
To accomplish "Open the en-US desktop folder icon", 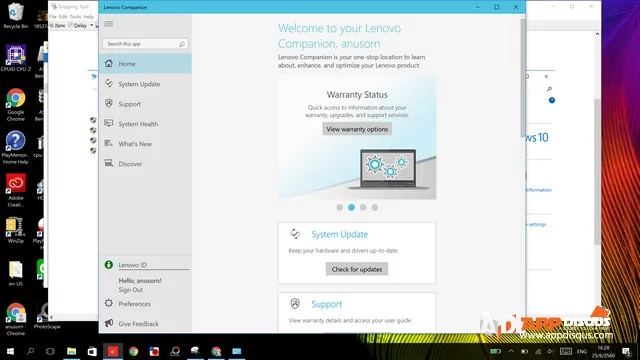I will tap(16, 273).
